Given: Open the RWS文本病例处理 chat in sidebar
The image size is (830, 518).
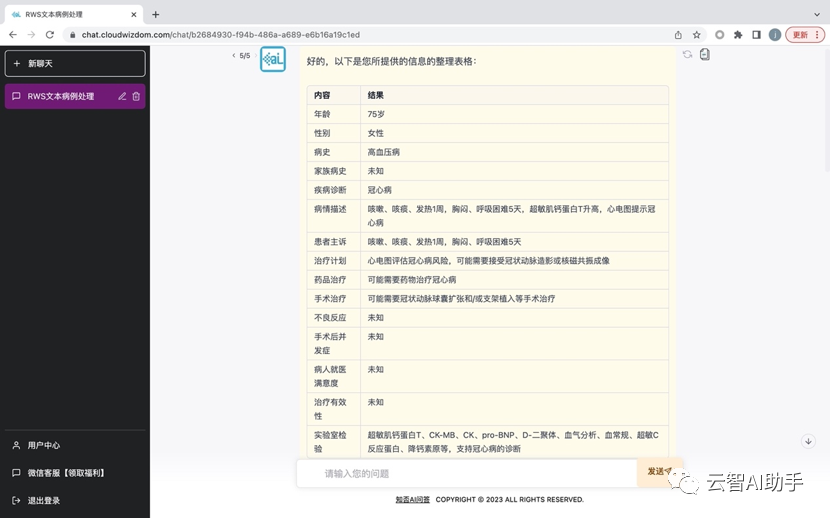Looking at the screenshot, I should click(x=75, y=96).
